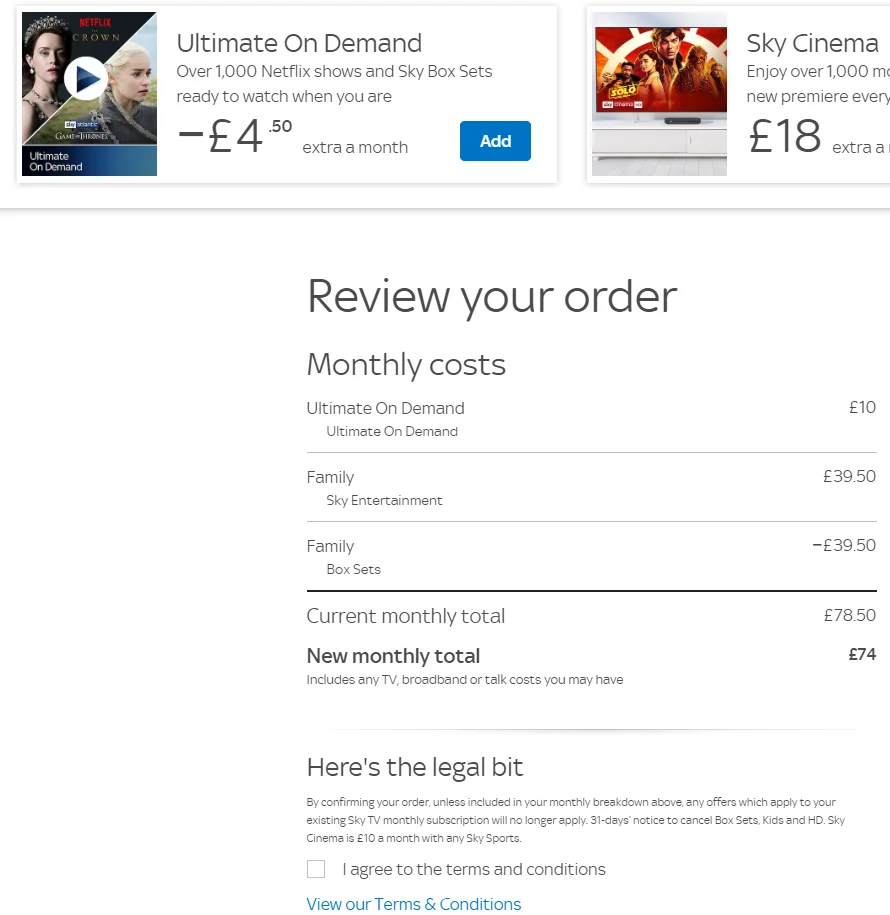Viewport: 890px width, 915px height.
Task: Click the Sky Entertainment line item
Action: click(384, 500)
